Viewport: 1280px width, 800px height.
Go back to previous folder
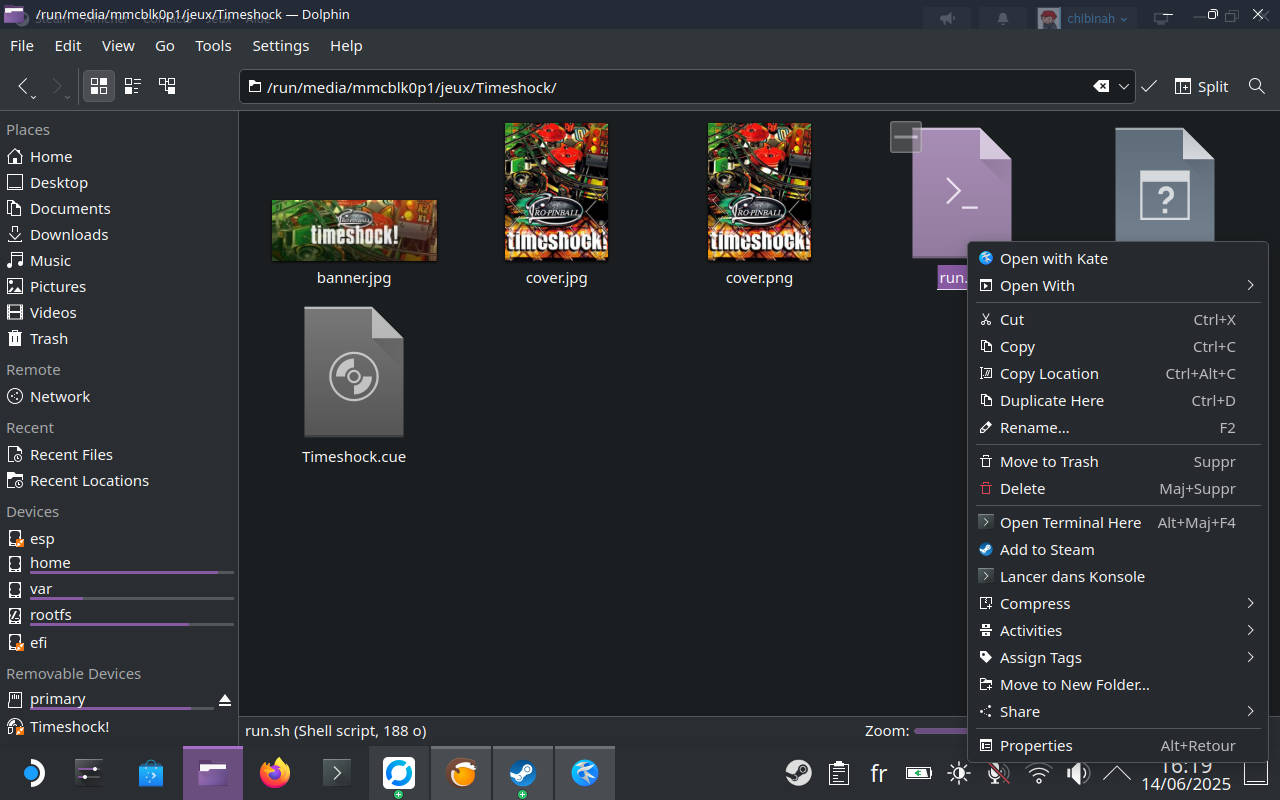pos(25,87)
